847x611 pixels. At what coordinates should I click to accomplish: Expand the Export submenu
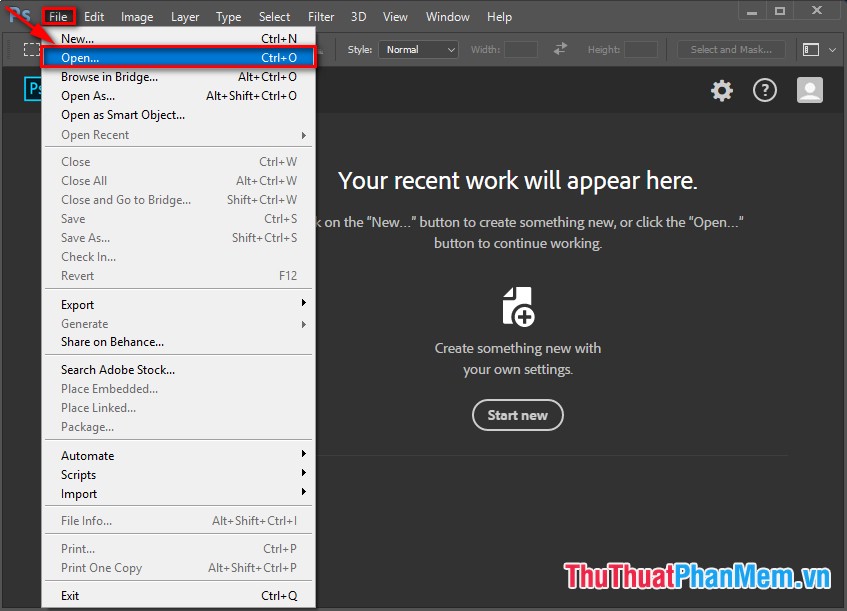[178, 305]
